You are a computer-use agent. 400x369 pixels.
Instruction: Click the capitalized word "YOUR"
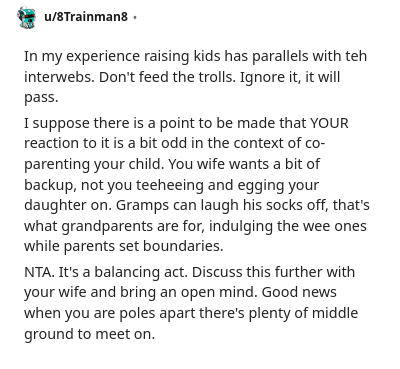[x=329, y=123]
